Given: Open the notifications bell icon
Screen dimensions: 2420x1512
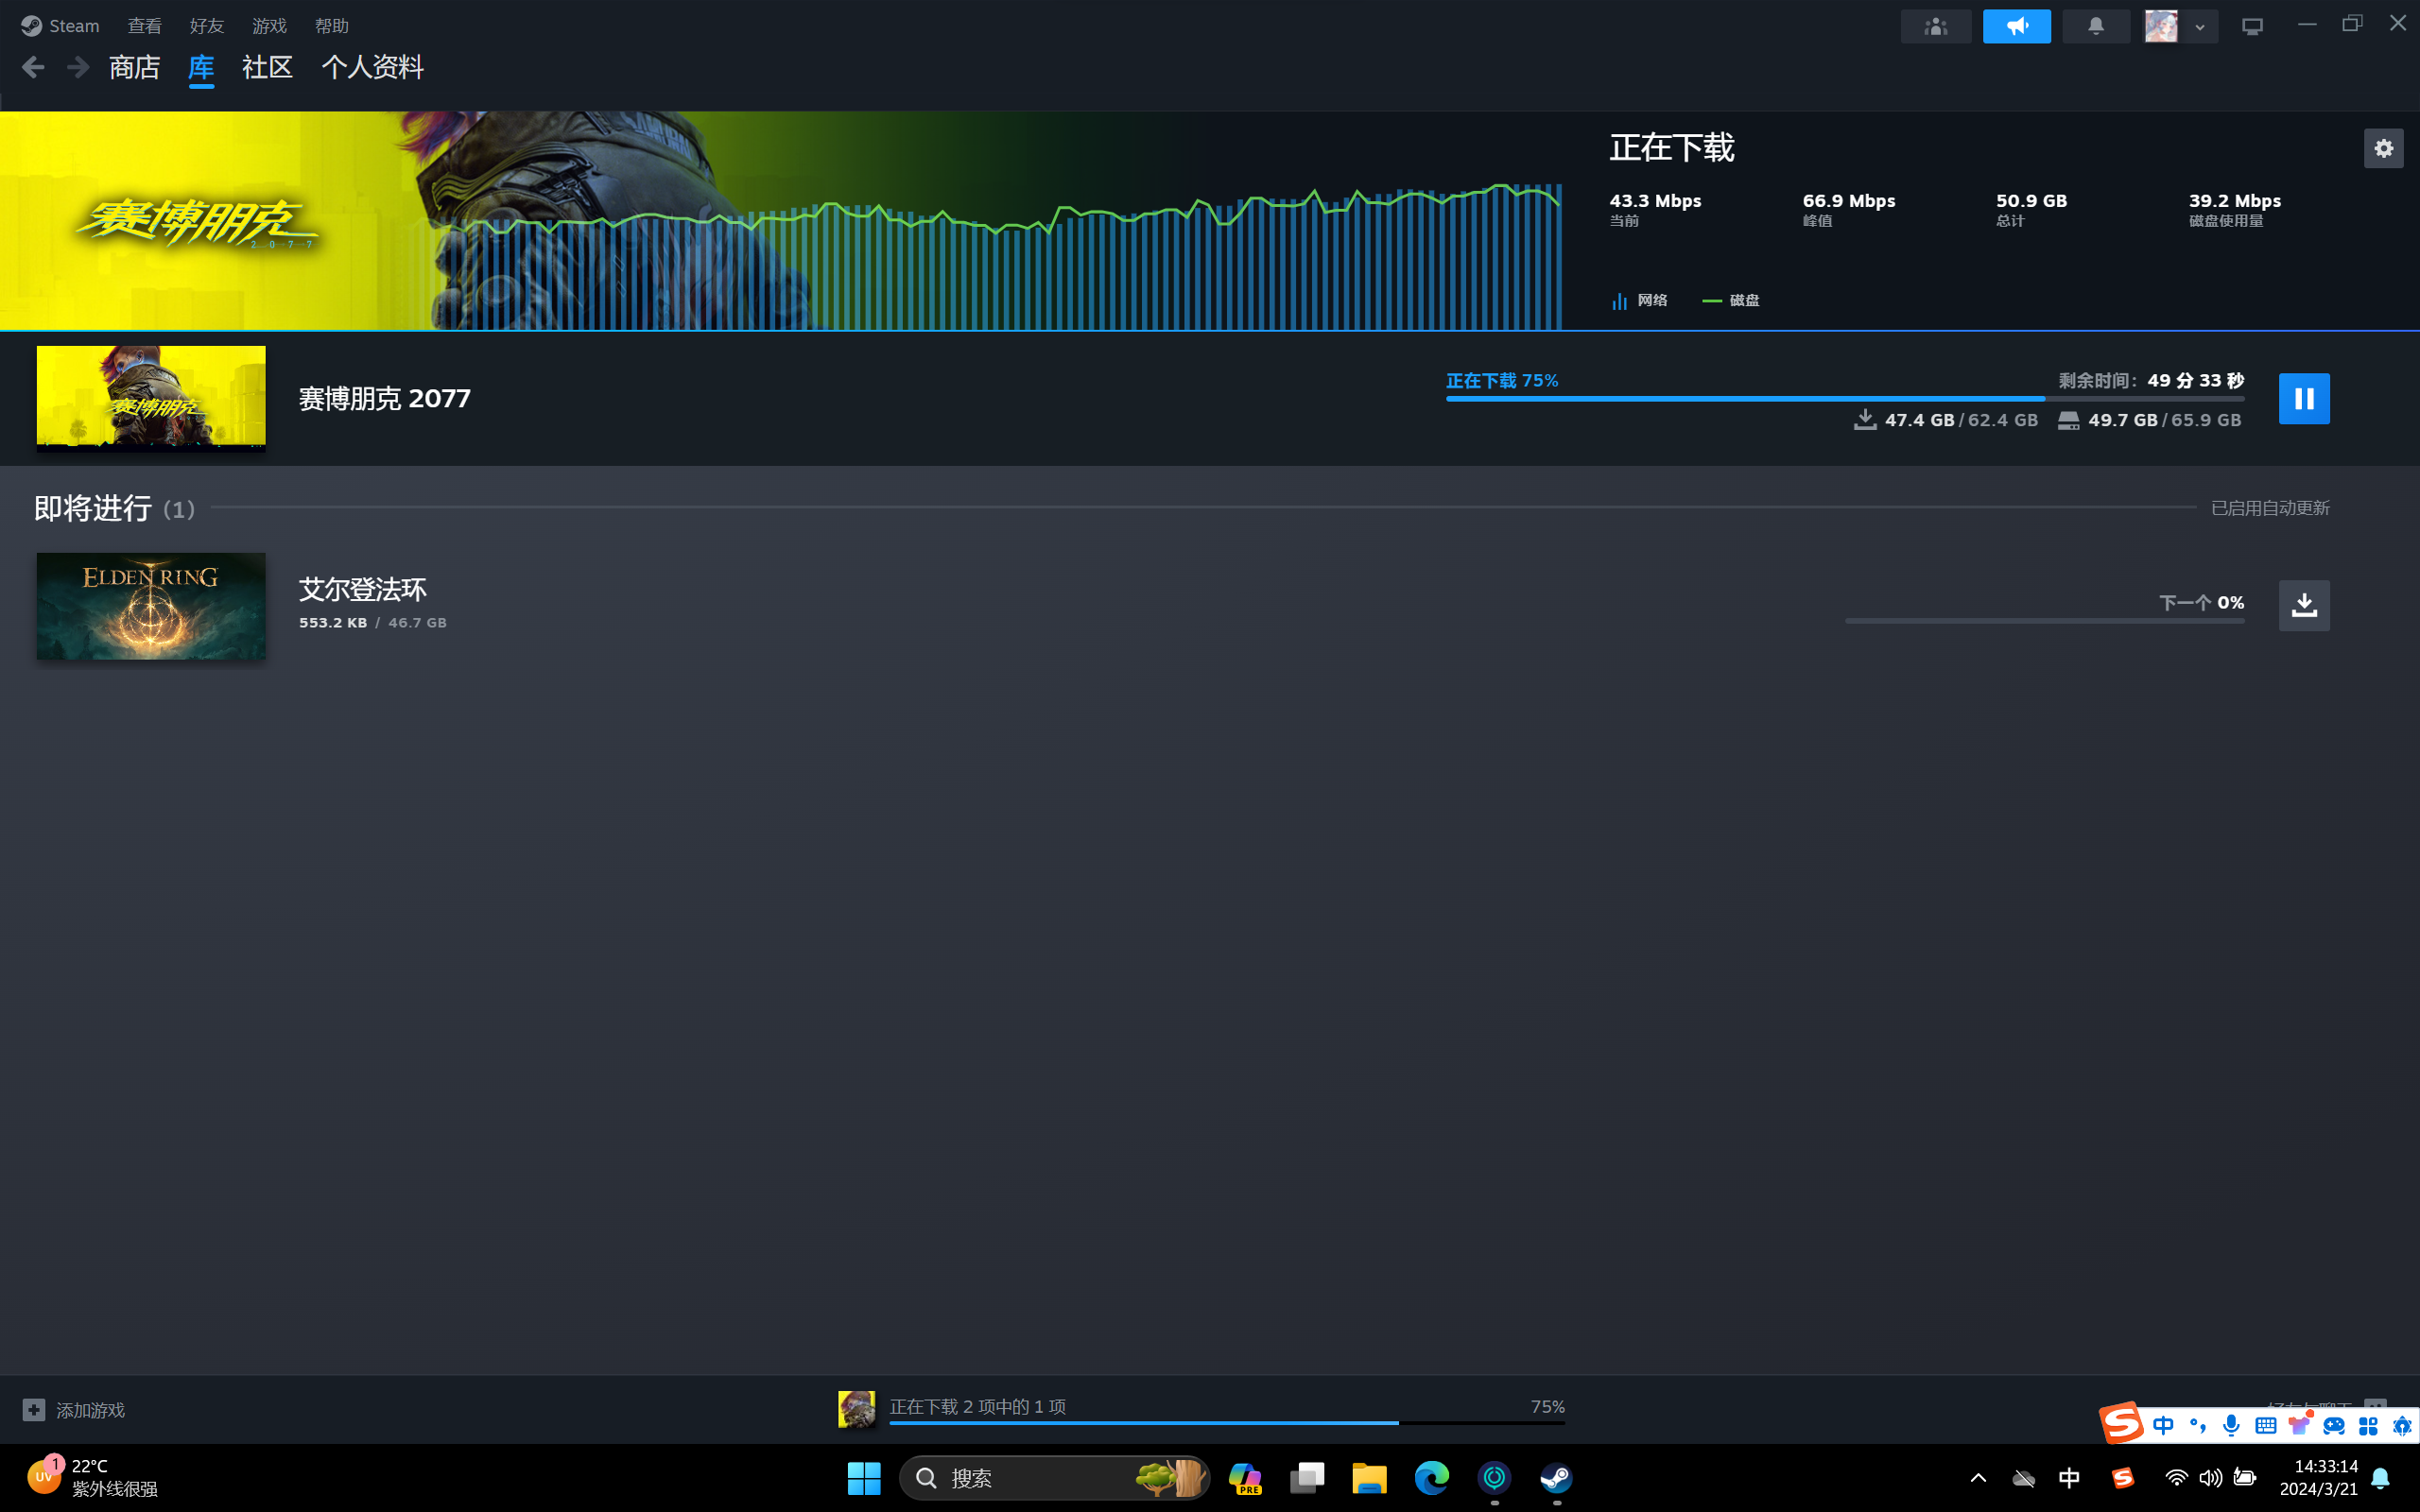Looking at the screenshot, I should (x=2095, y=26).
